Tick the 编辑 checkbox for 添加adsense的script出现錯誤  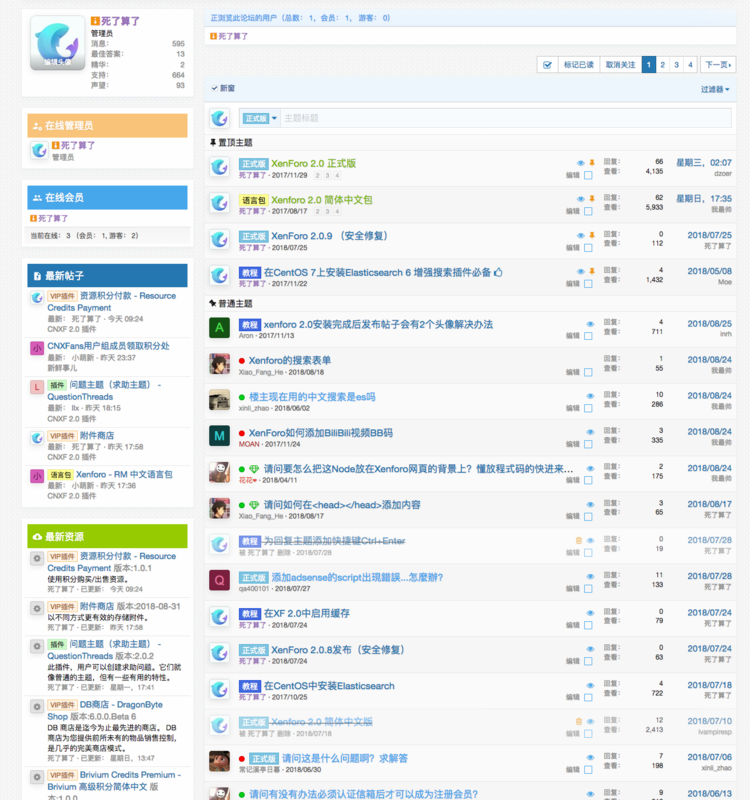click(588, 589)
